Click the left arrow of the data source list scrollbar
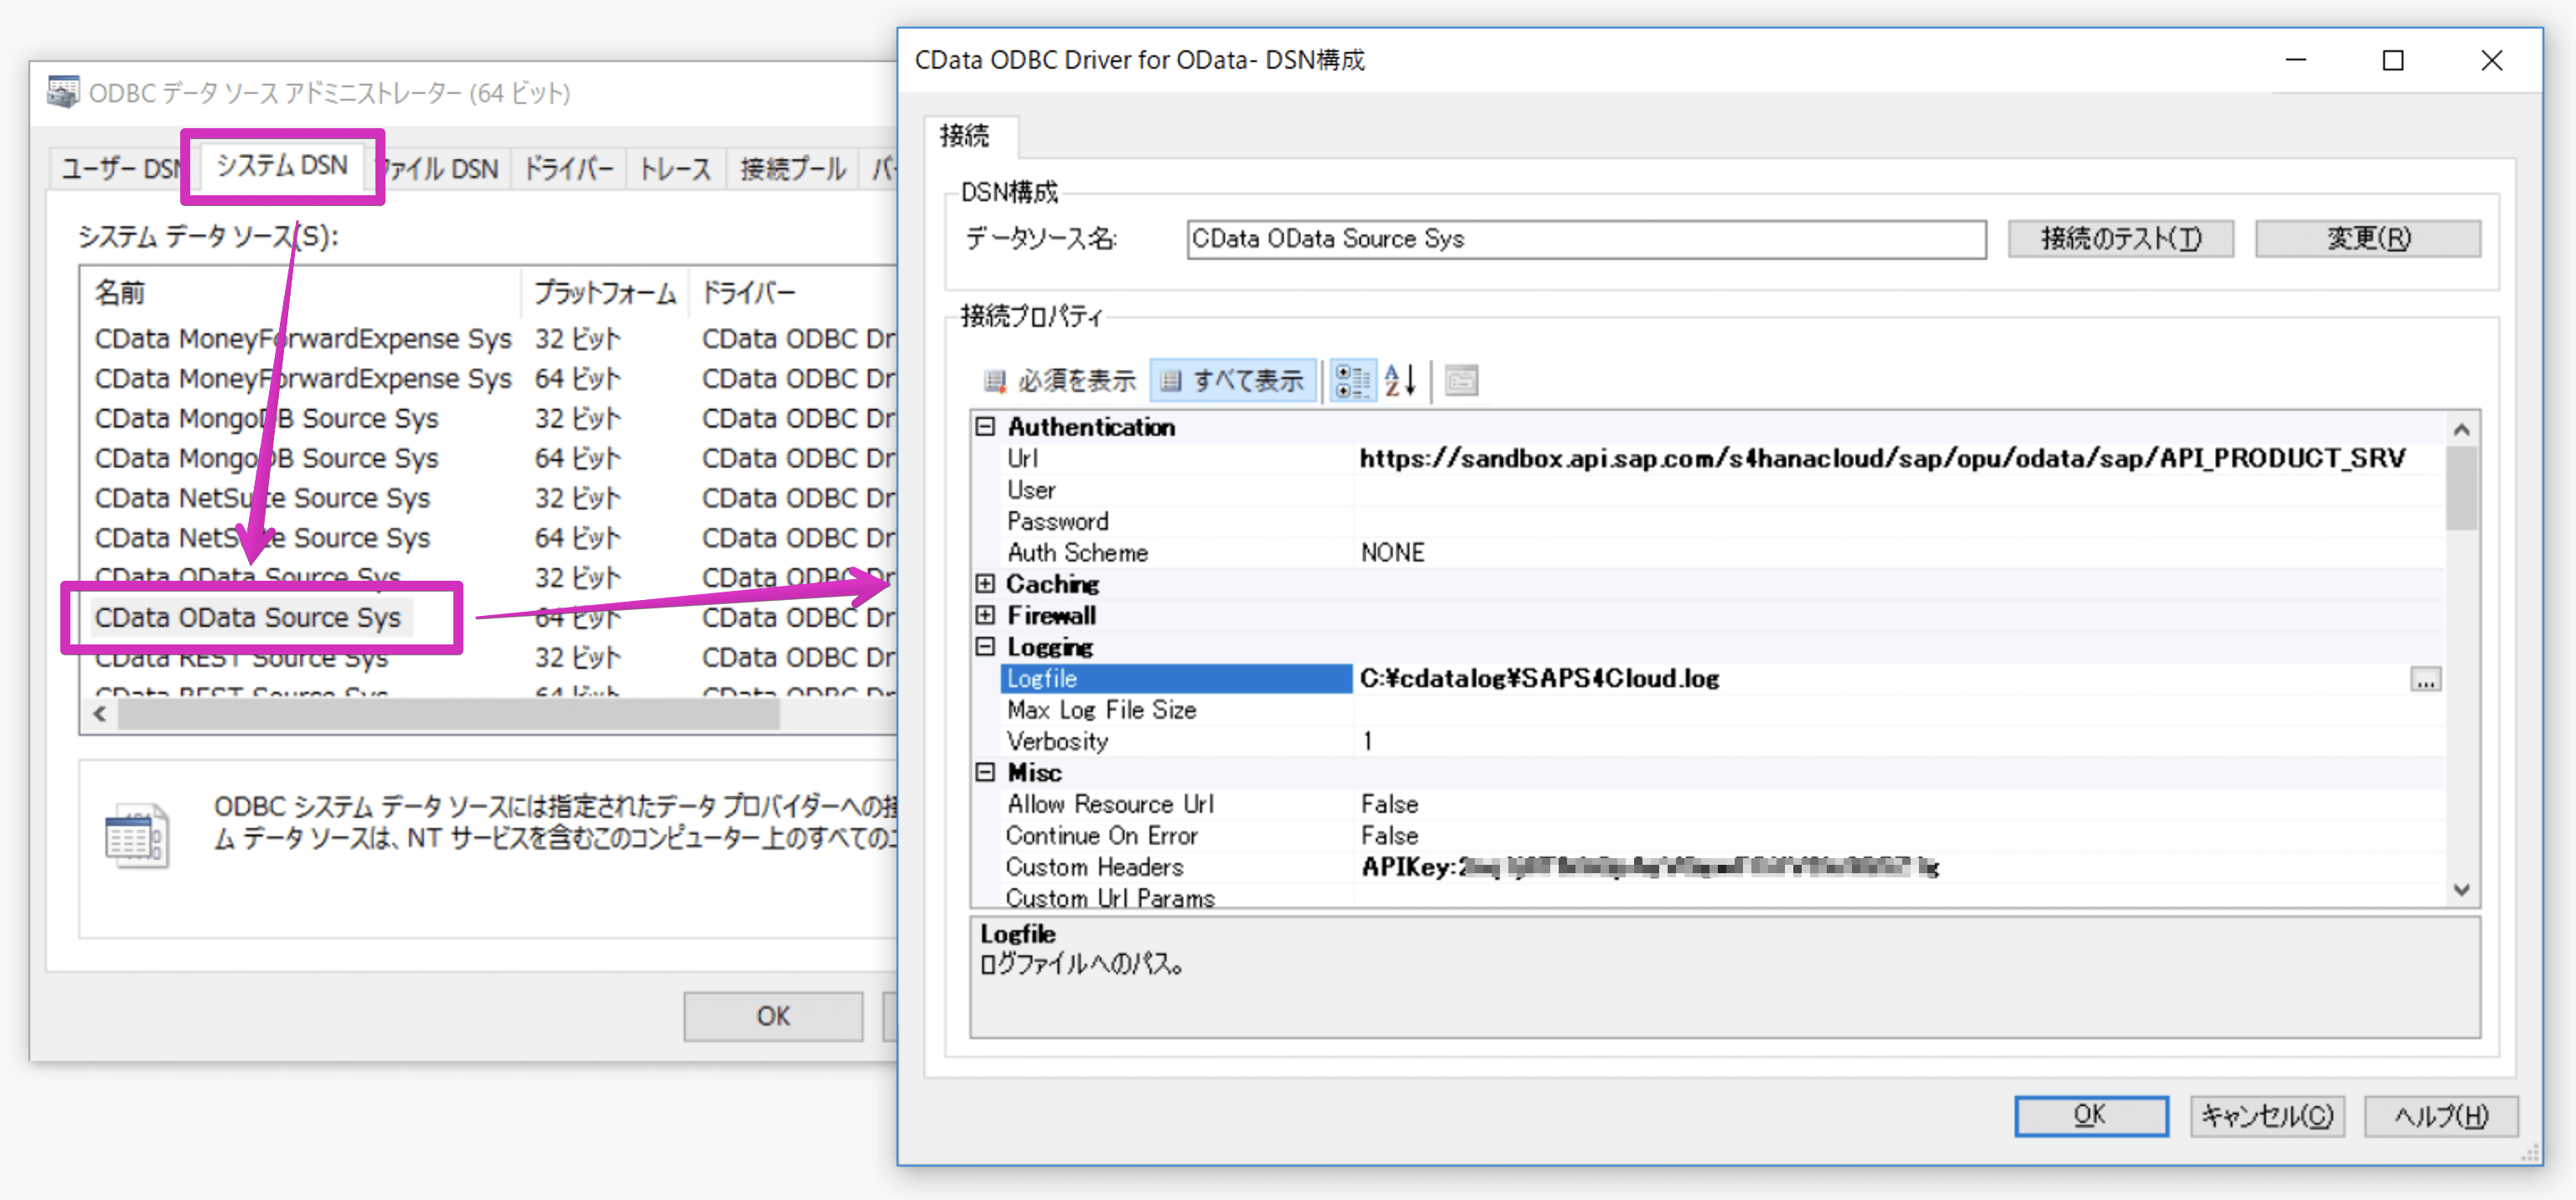This screenshot has height=1200, width=2576. click(100, 714)
